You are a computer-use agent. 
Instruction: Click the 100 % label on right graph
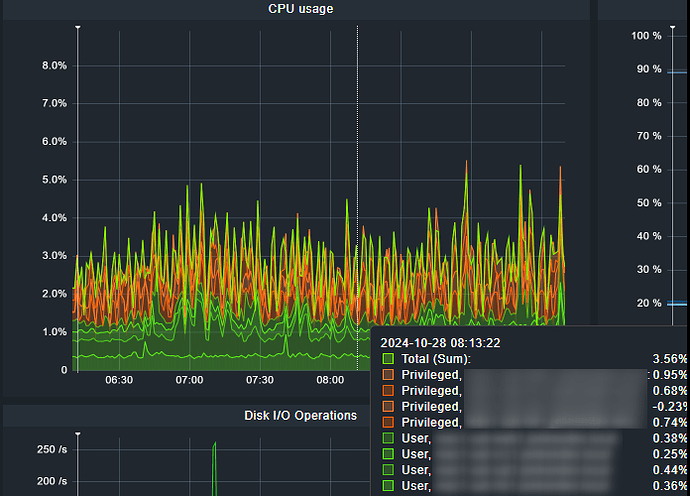click(x=646, y=36)
